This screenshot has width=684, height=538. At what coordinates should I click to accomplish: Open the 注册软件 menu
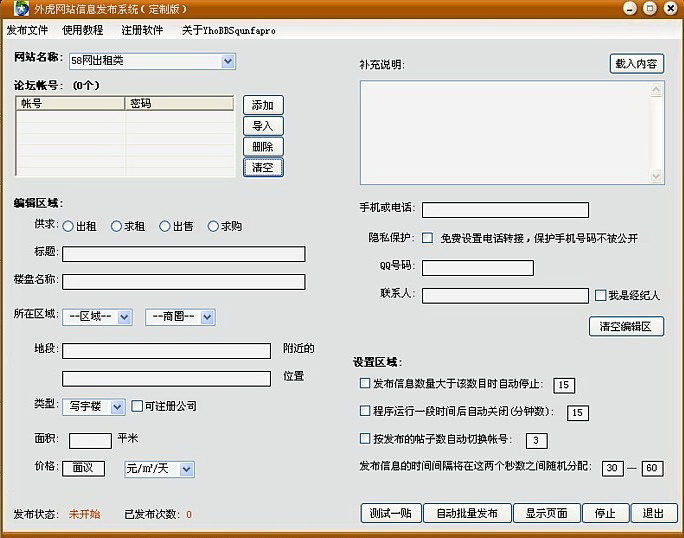coord(142,30)
